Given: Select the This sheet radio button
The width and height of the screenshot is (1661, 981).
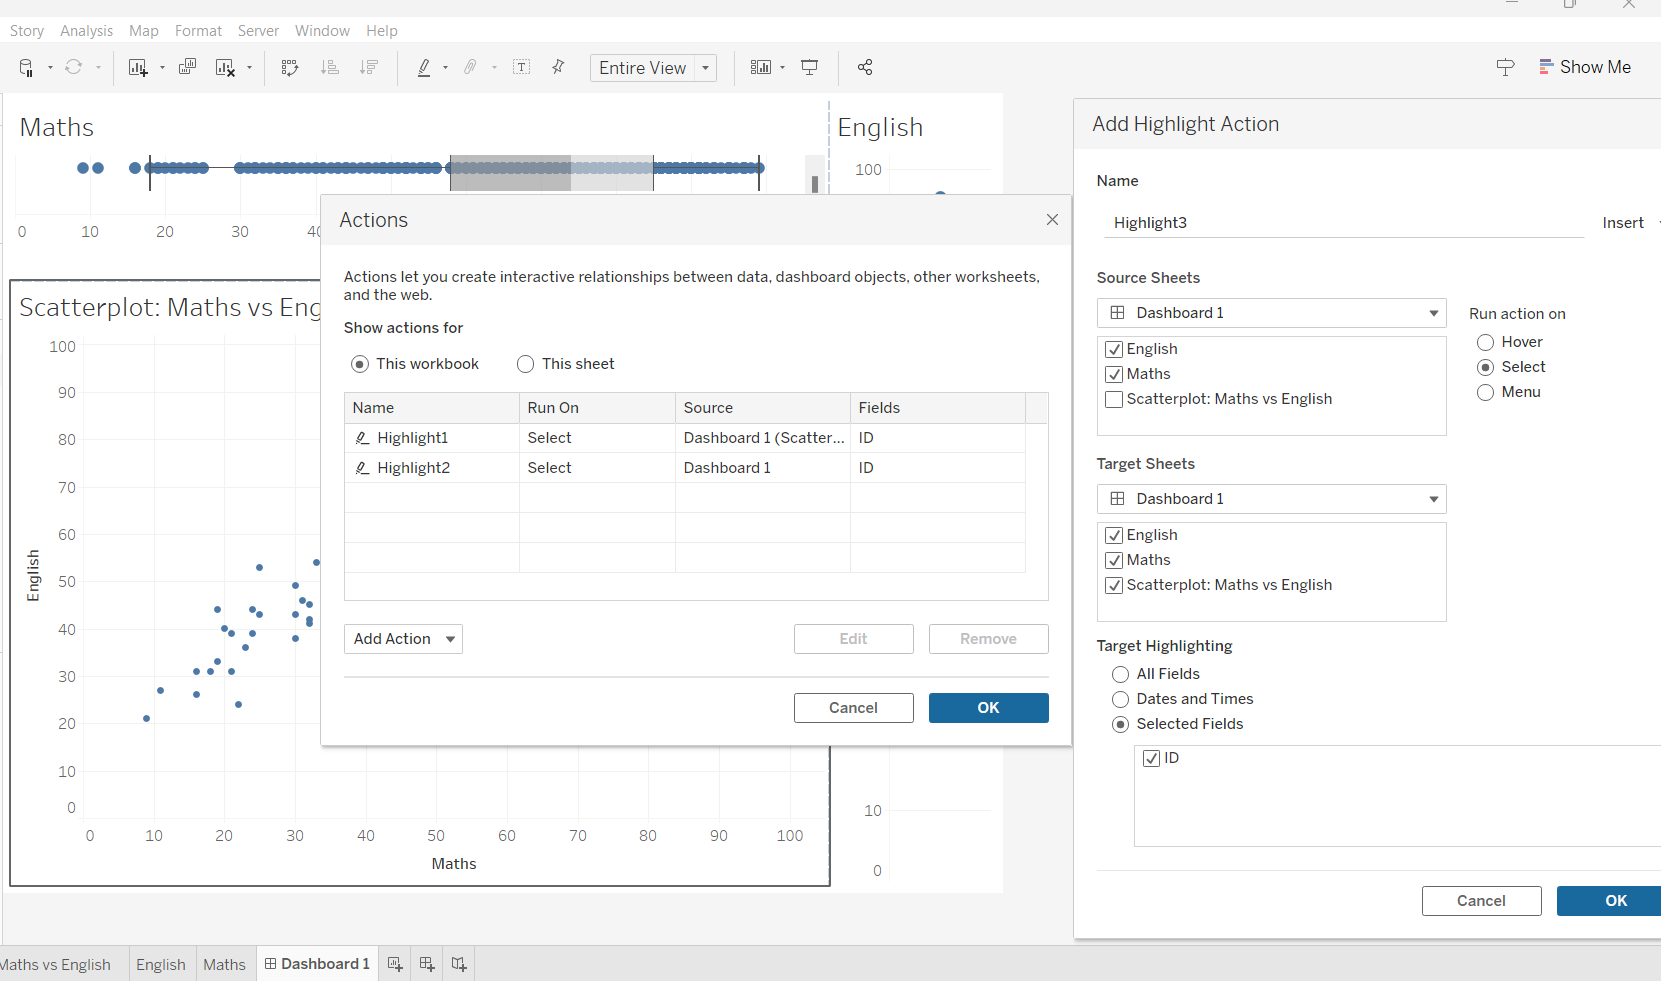Looking at the screenshot, I should [x=525, y=364].
